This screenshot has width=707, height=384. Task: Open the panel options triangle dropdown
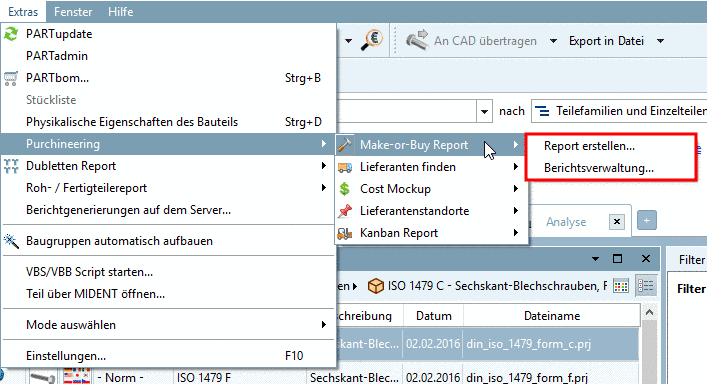(595, 259)
